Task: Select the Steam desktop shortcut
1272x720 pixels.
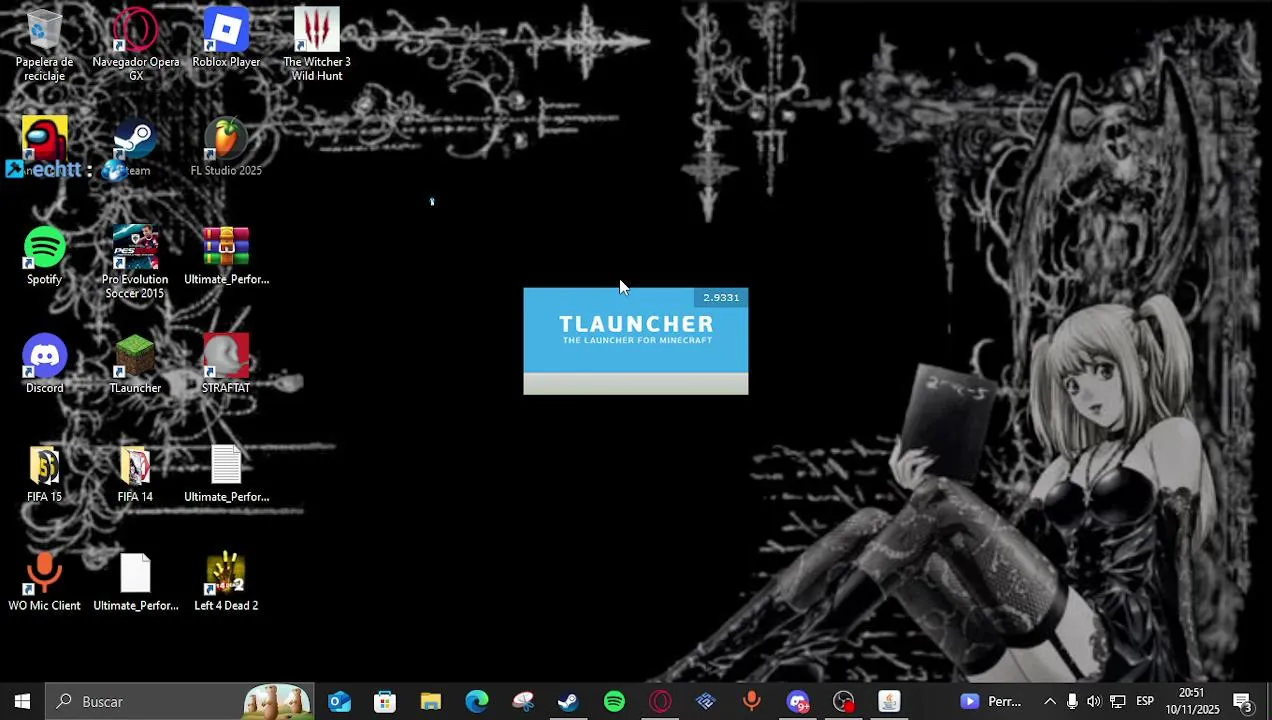Action: tap(135, 146)
